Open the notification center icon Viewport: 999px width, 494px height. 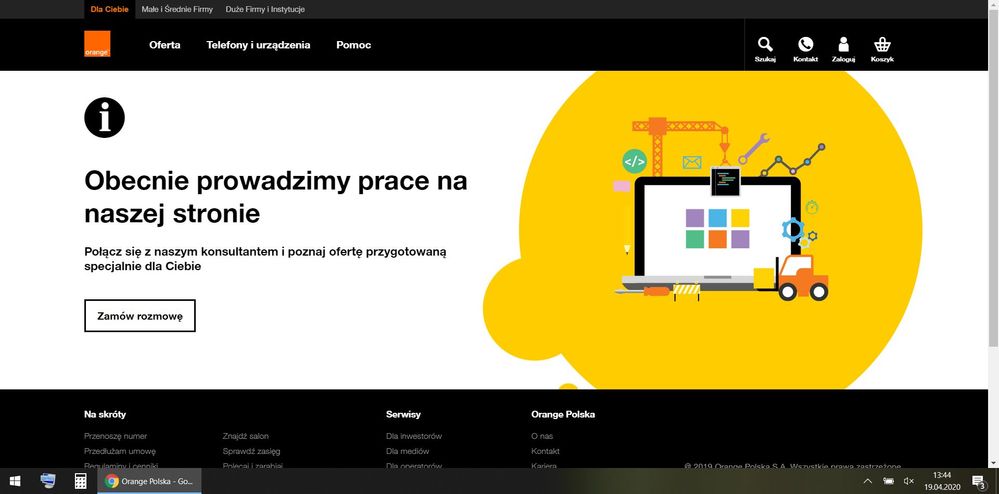point(979,481)
